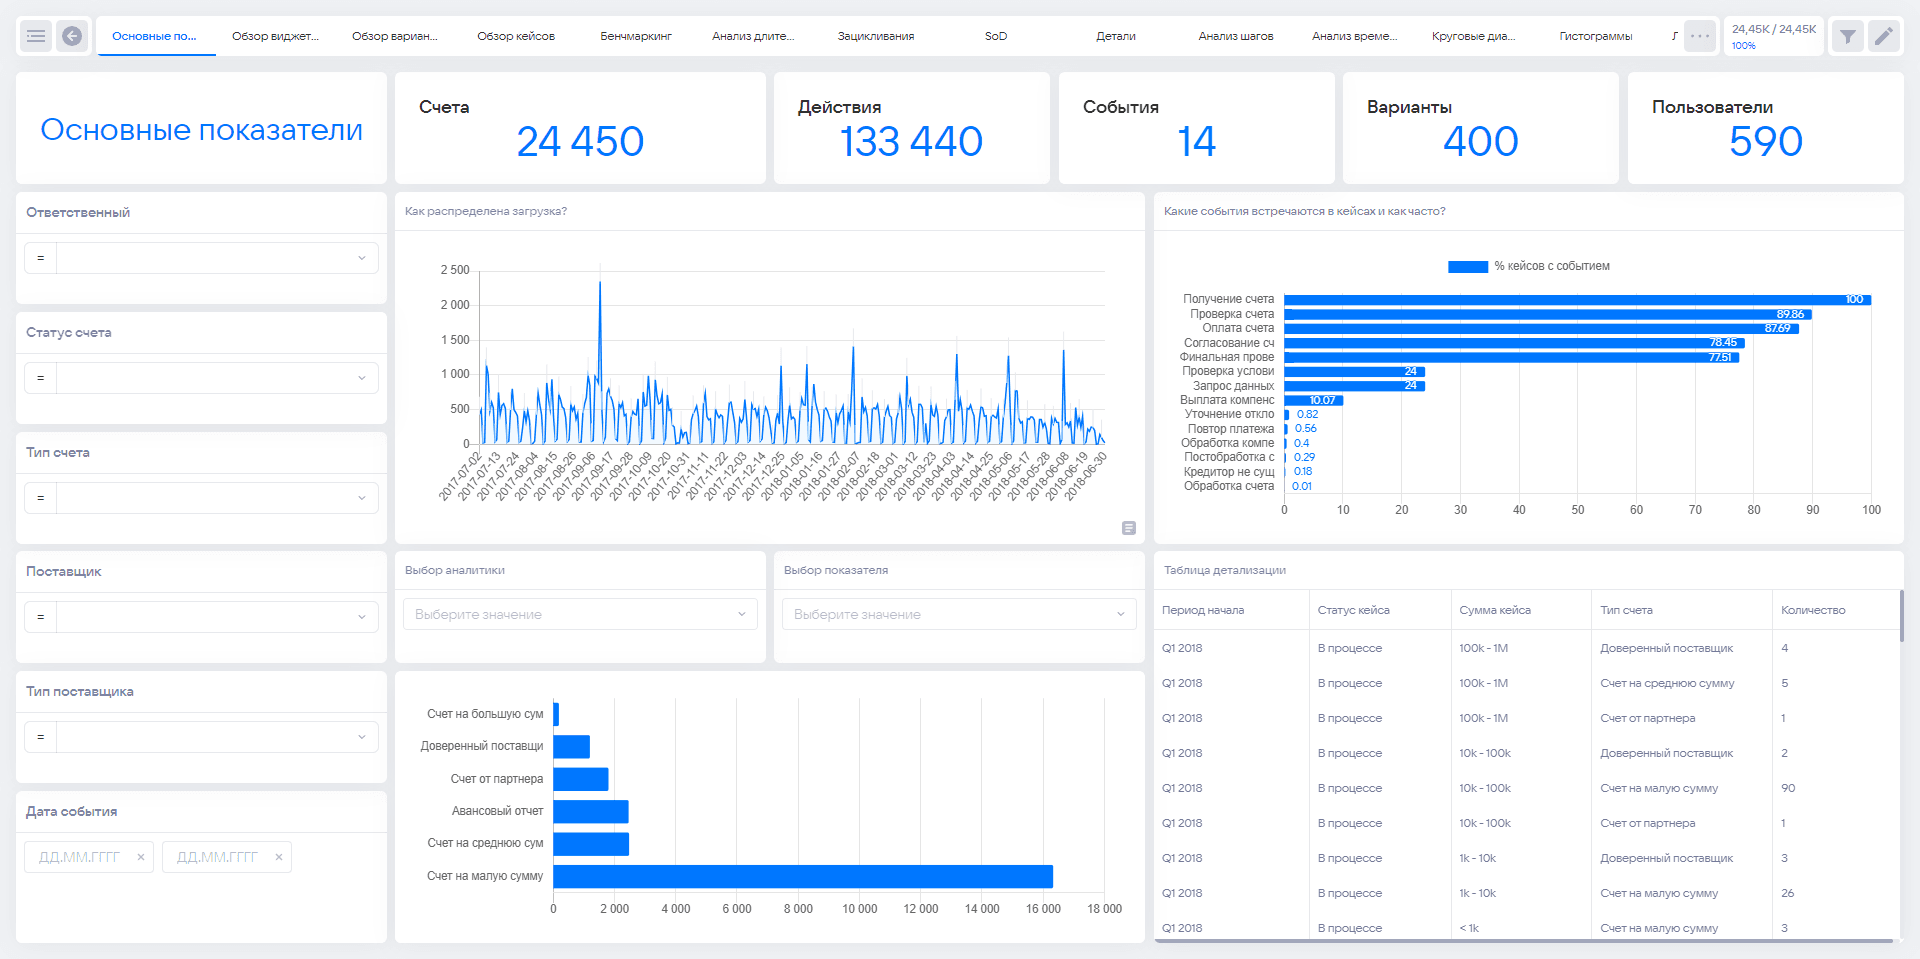
Task: Open the note icon under the load chart
Action: click(x=1129, y=528)
